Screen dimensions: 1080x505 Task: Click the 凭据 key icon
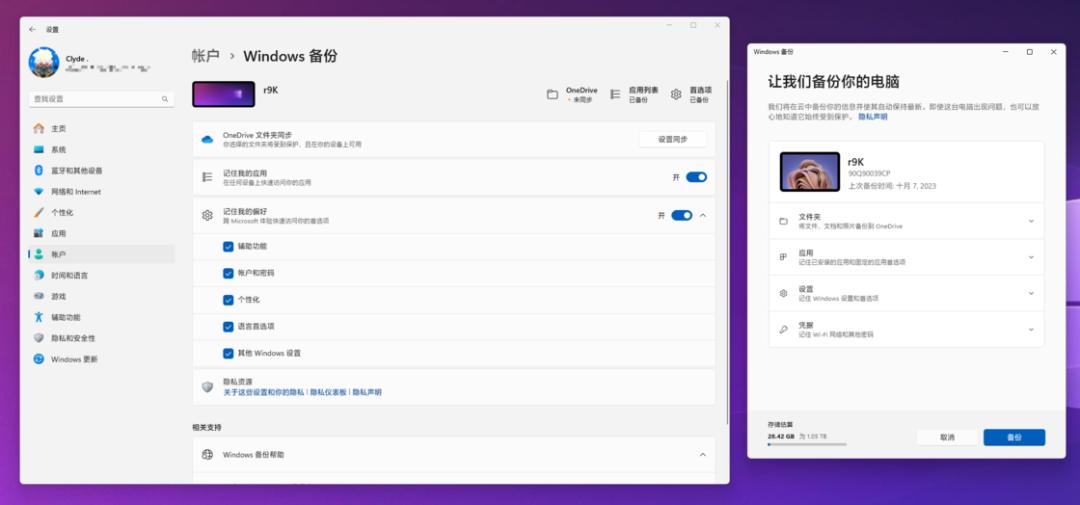point(783,329)
